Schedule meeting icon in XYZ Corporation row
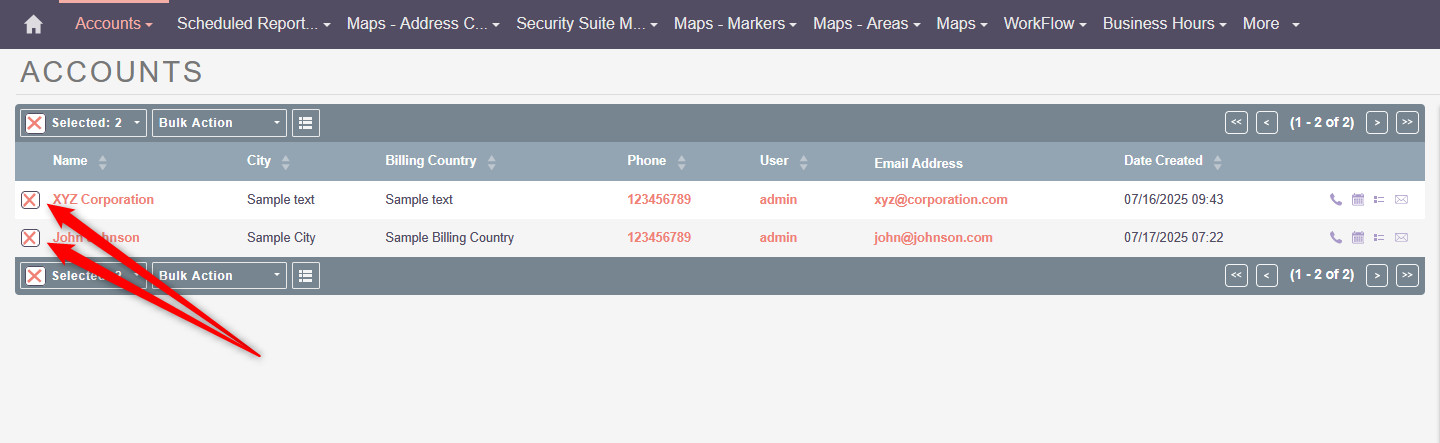Image resolution: width=1440 pixels, height=443 pixels. pyautogui.click(x=1358, y=200)
